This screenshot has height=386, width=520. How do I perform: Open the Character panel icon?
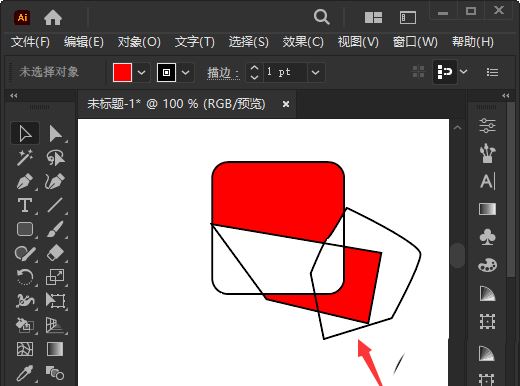[487, 181]
